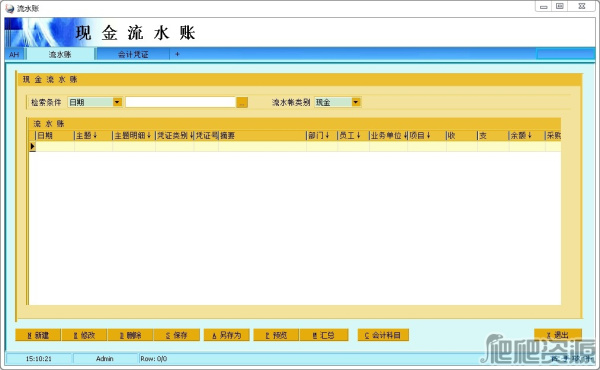600x370 pixels.
Task: Sort by 主题 column header
Action: click(x=93, y=135)
